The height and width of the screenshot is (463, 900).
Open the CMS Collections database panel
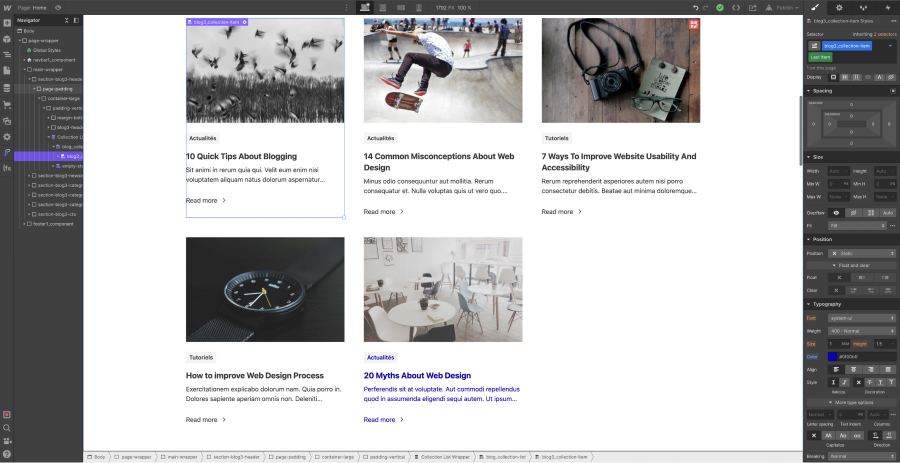(7, 88)
